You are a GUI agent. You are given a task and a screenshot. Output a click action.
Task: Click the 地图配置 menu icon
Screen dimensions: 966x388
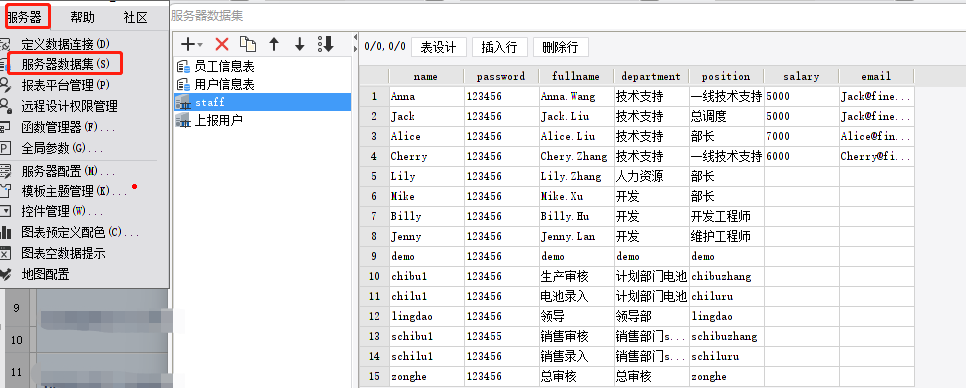point(6,275)
